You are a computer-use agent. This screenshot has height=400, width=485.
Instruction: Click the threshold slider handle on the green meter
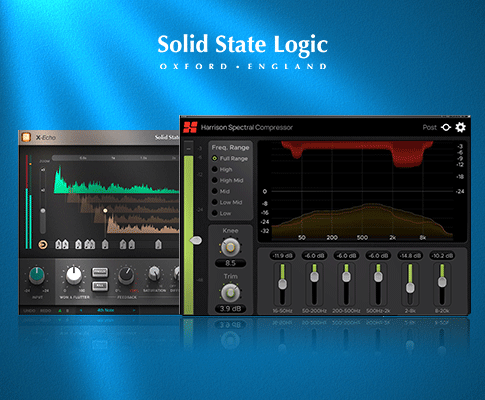tap(196, 240)
